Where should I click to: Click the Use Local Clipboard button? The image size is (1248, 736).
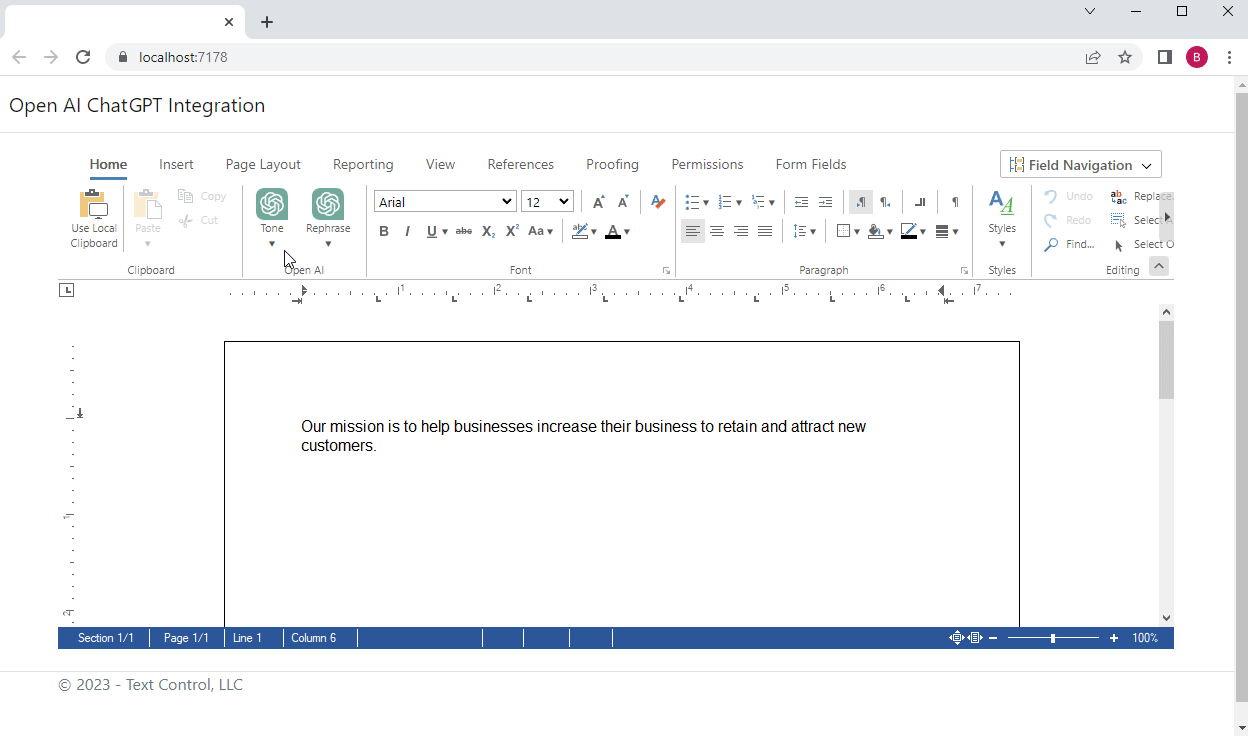click(93, 217)
